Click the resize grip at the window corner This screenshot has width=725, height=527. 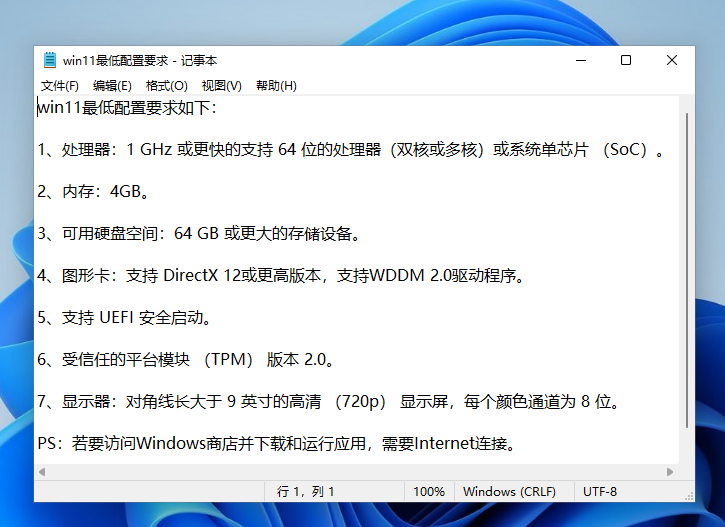pos(689,496)
